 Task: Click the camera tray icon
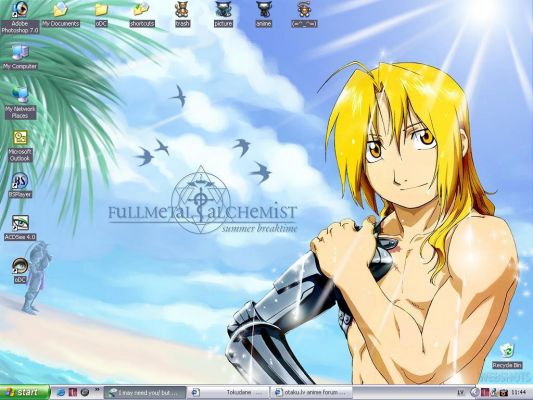point(503,393)
